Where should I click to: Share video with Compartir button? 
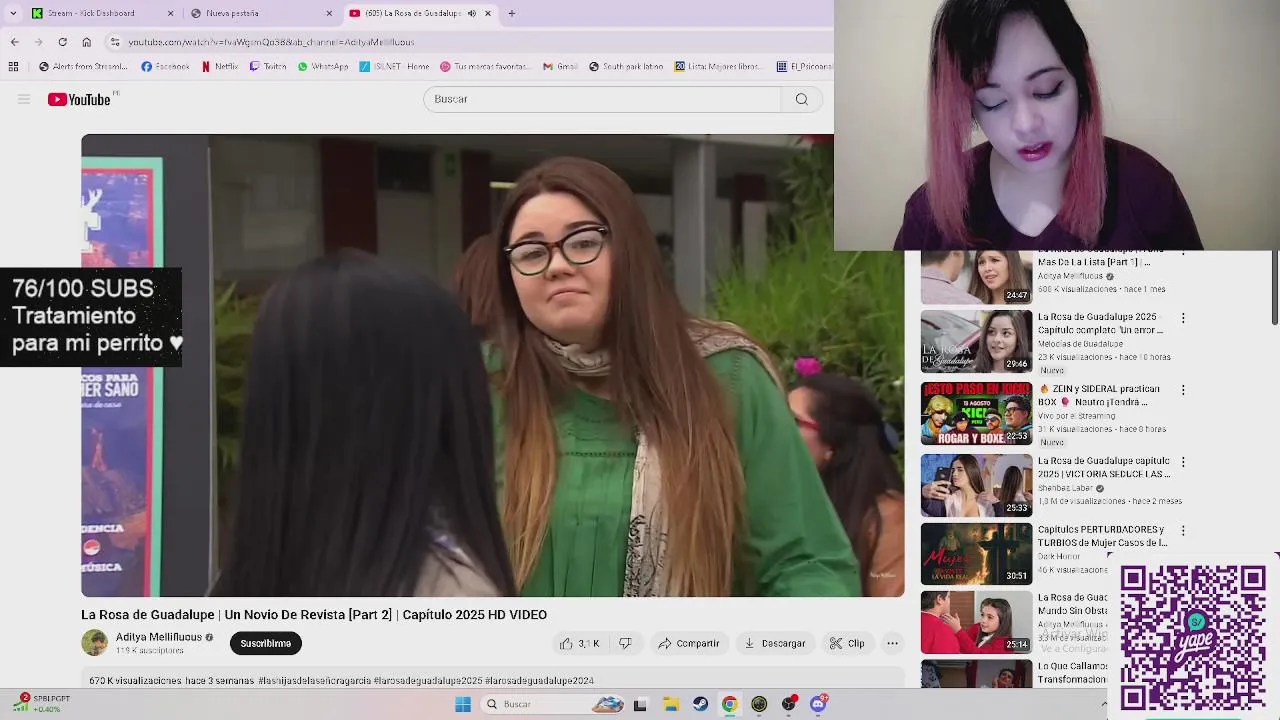(689, 643)
